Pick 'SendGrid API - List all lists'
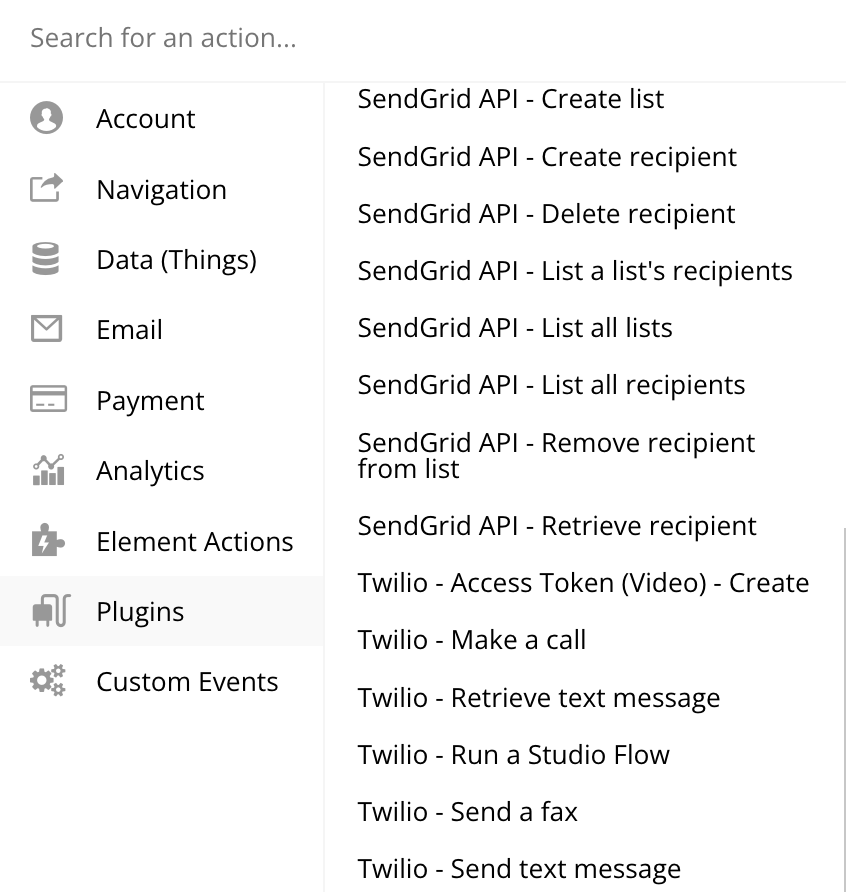 (x=515, y=328)
